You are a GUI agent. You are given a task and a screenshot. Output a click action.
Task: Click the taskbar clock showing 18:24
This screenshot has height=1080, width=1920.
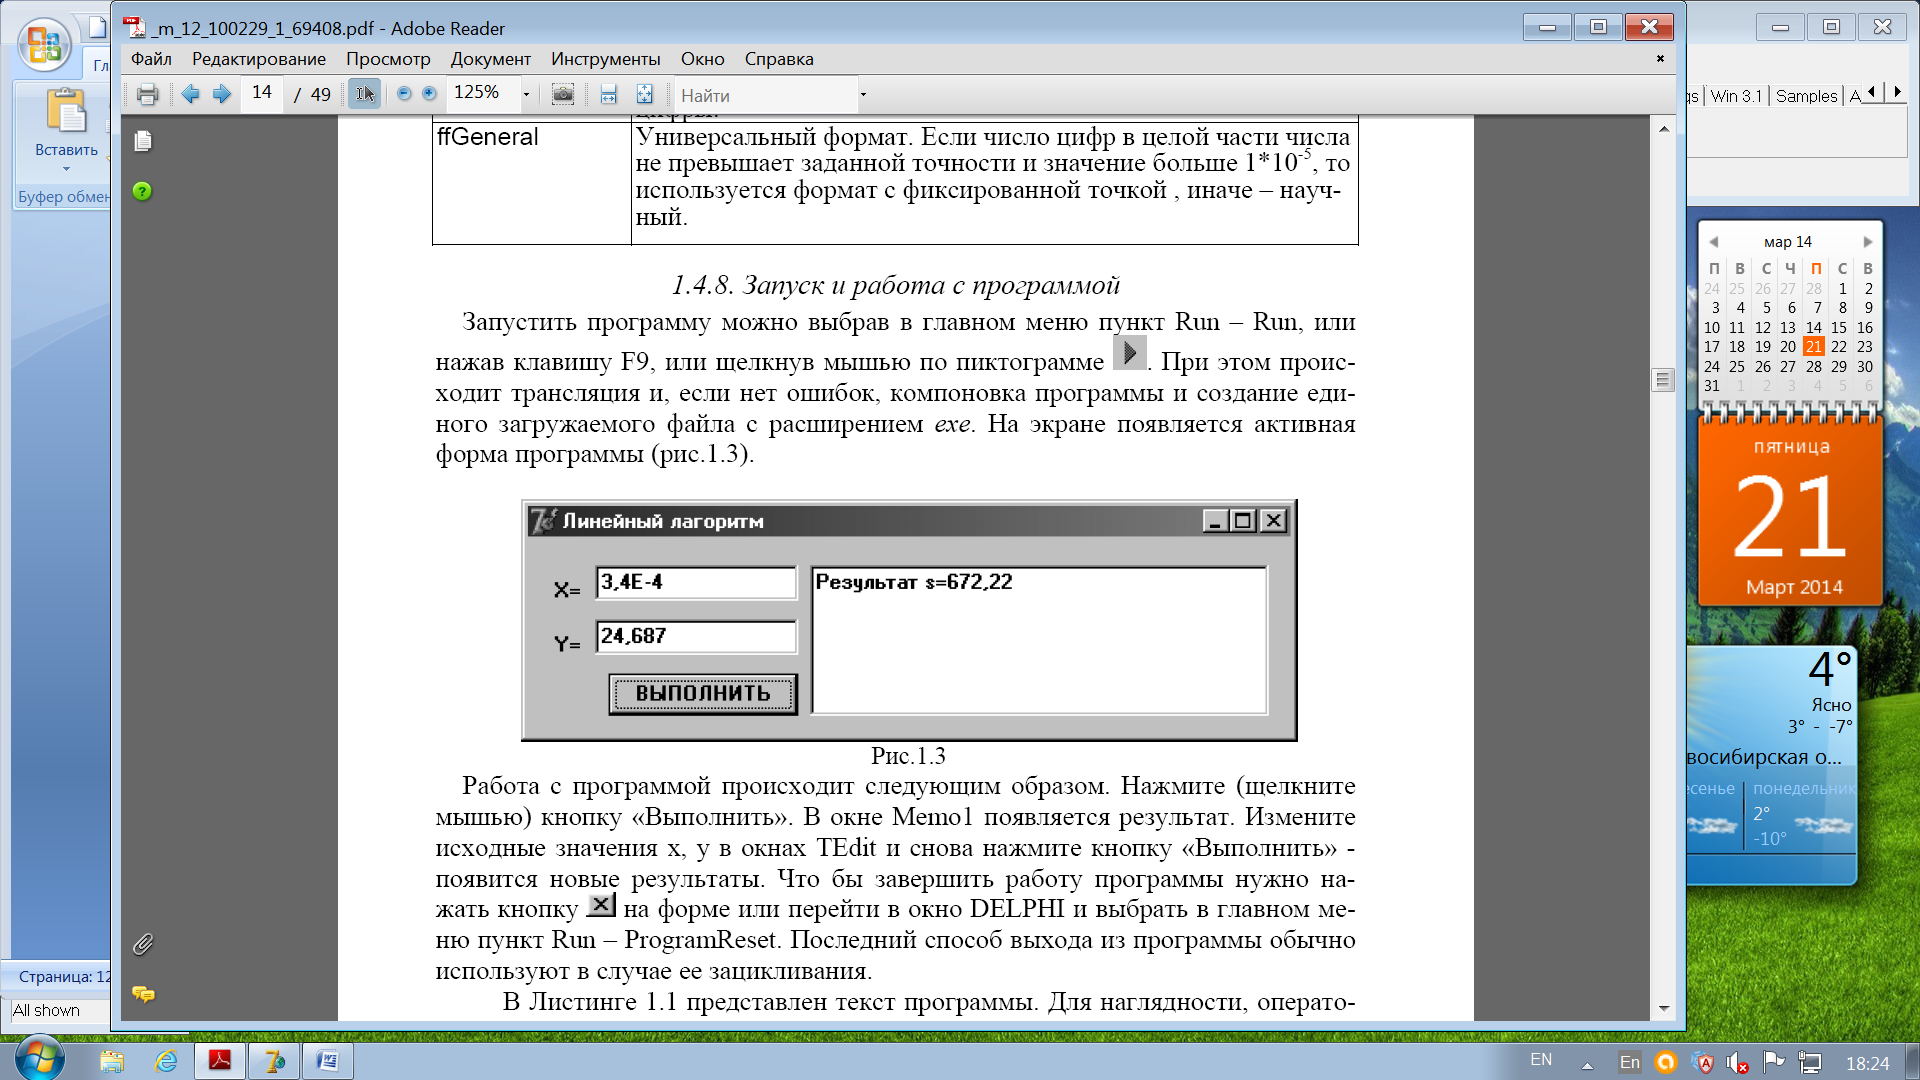pos(1867,1064)
